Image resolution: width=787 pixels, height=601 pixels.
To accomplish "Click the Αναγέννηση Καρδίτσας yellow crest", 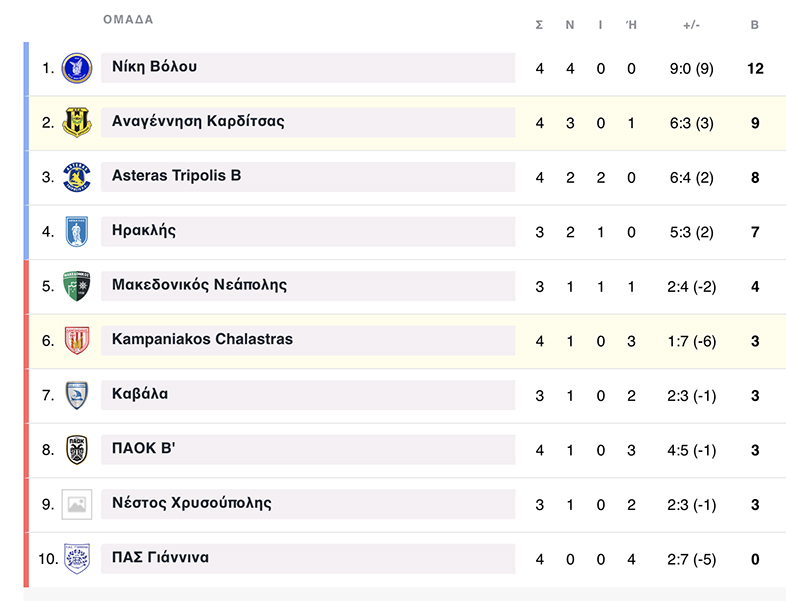I will tap(77, 123).
